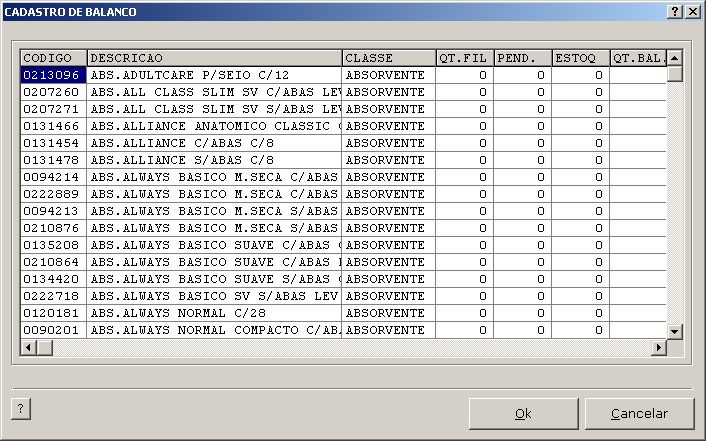The width and height of the screenshot is (706, 441).
Task: Click the CLASSE column header
Action: [389, 58]
